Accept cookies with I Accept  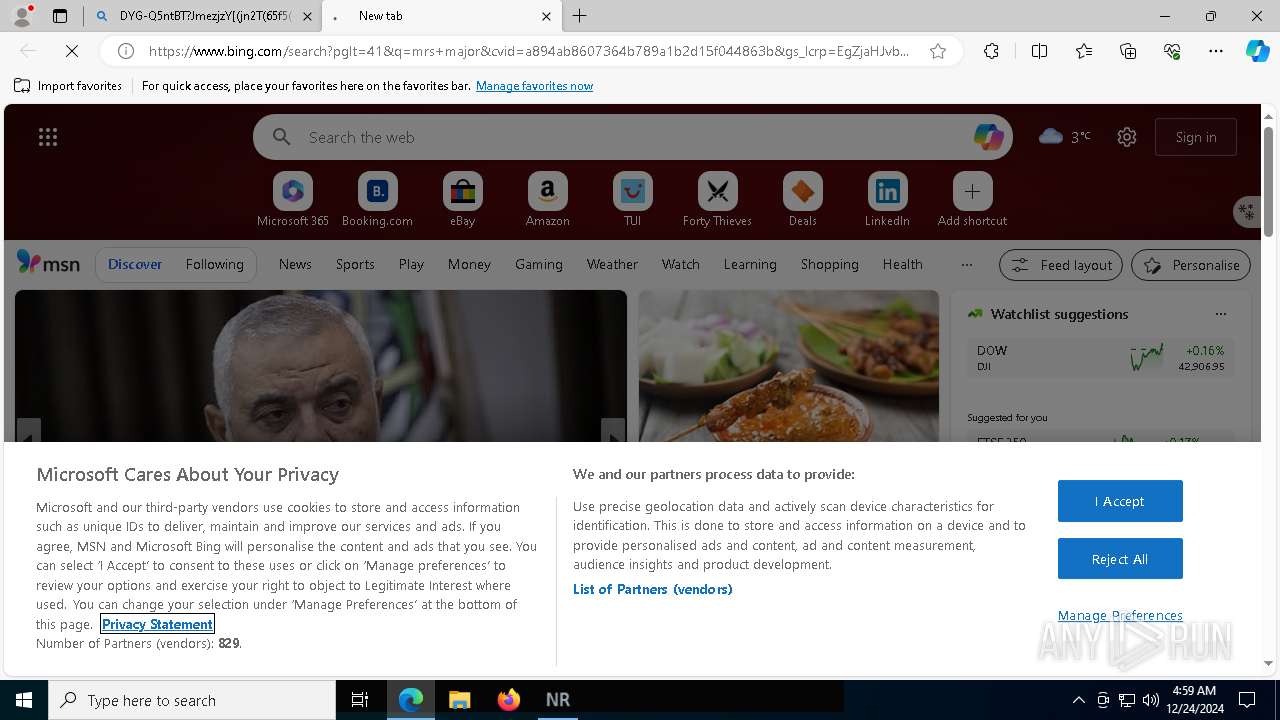pyautogui.click(x=1120, y=501)
